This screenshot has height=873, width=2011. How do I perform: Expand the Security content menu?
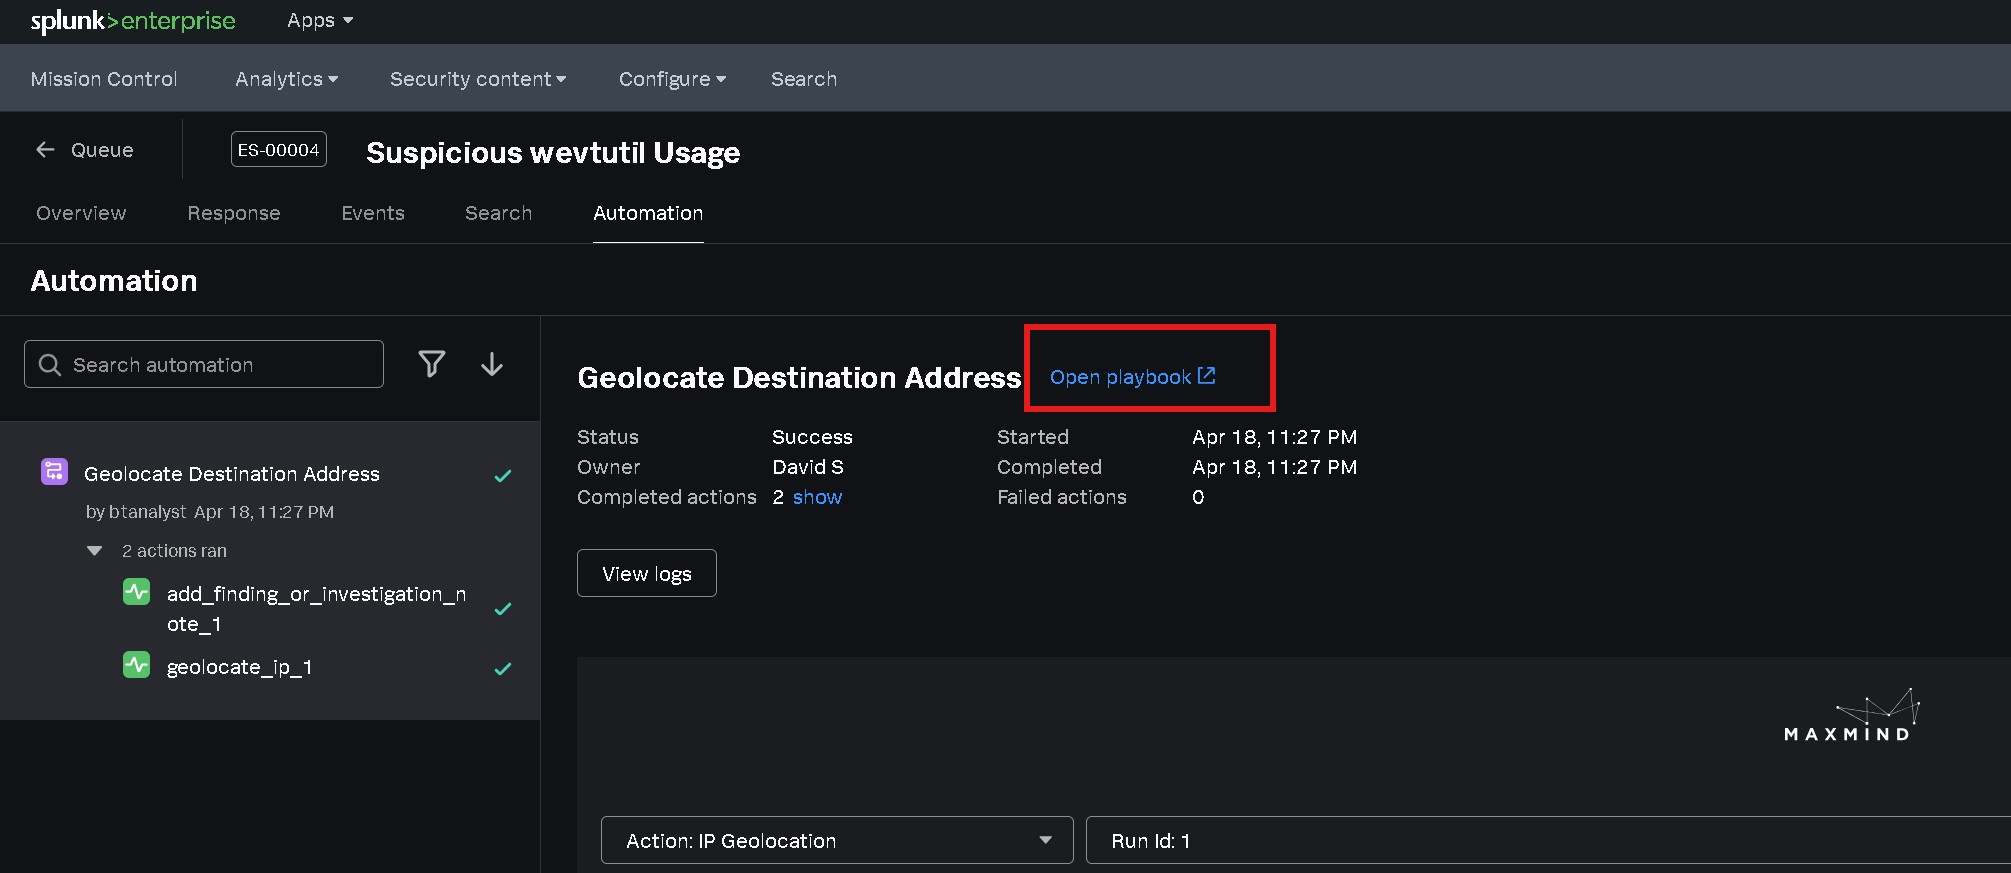478,79
